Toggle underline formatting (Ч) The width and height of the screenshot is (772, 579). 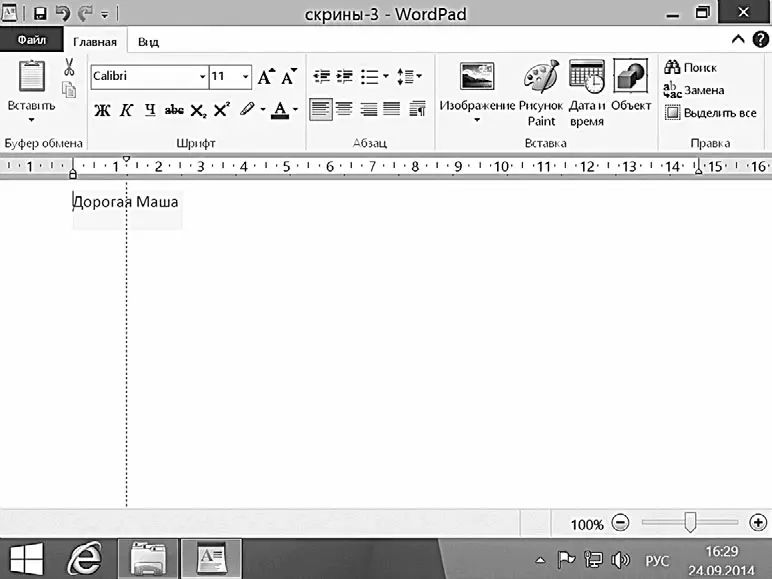pyautogui.click(x=150, y=110)
